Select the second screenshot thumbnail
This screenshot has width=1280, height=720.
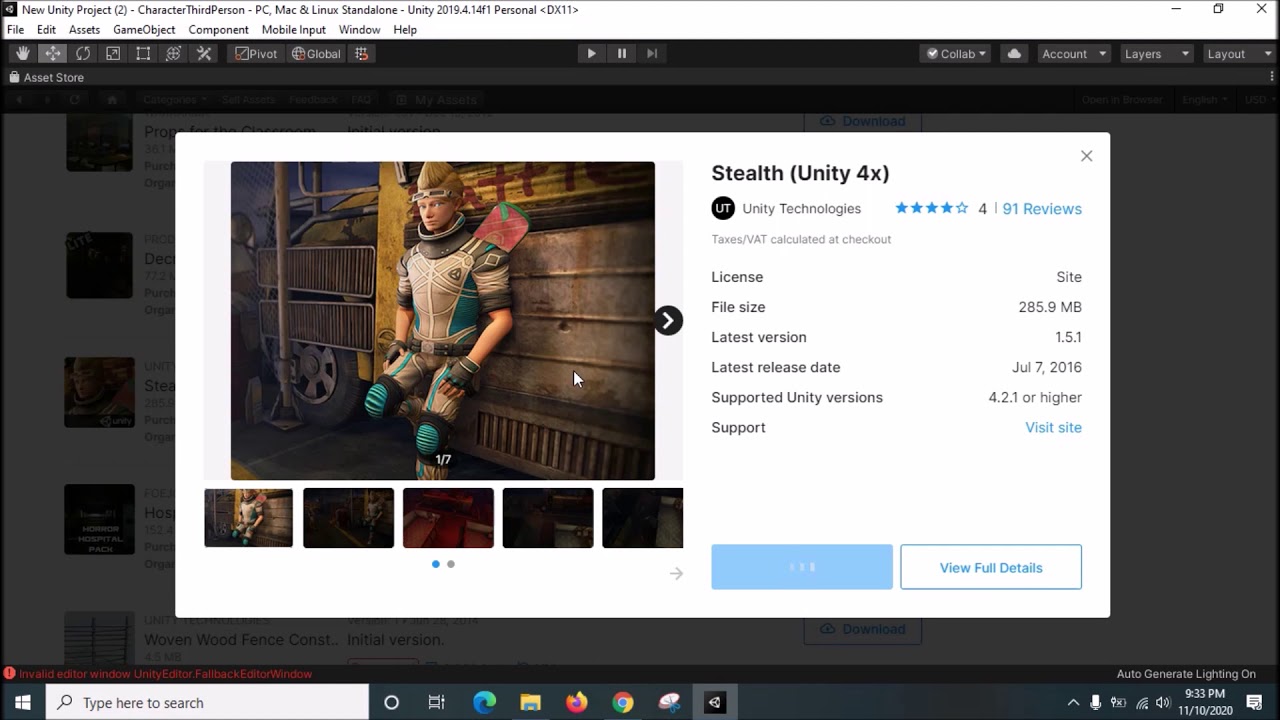pyautogui.click(x=348, y=518)
